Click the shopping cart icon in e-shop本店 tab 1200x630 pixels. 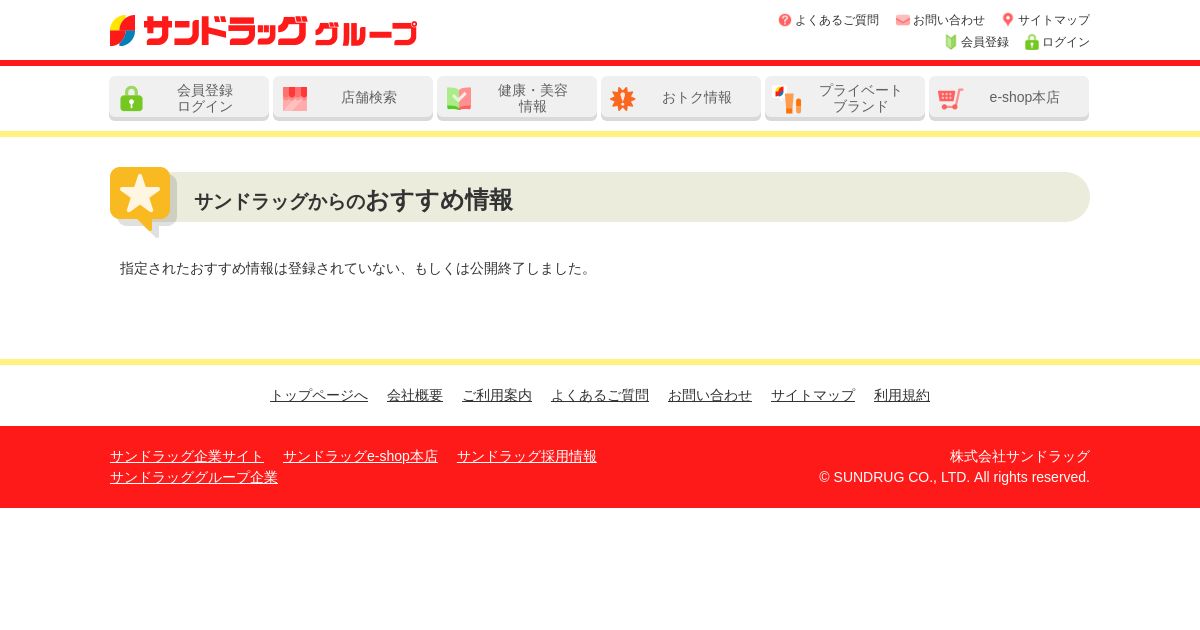coord(951,98)
